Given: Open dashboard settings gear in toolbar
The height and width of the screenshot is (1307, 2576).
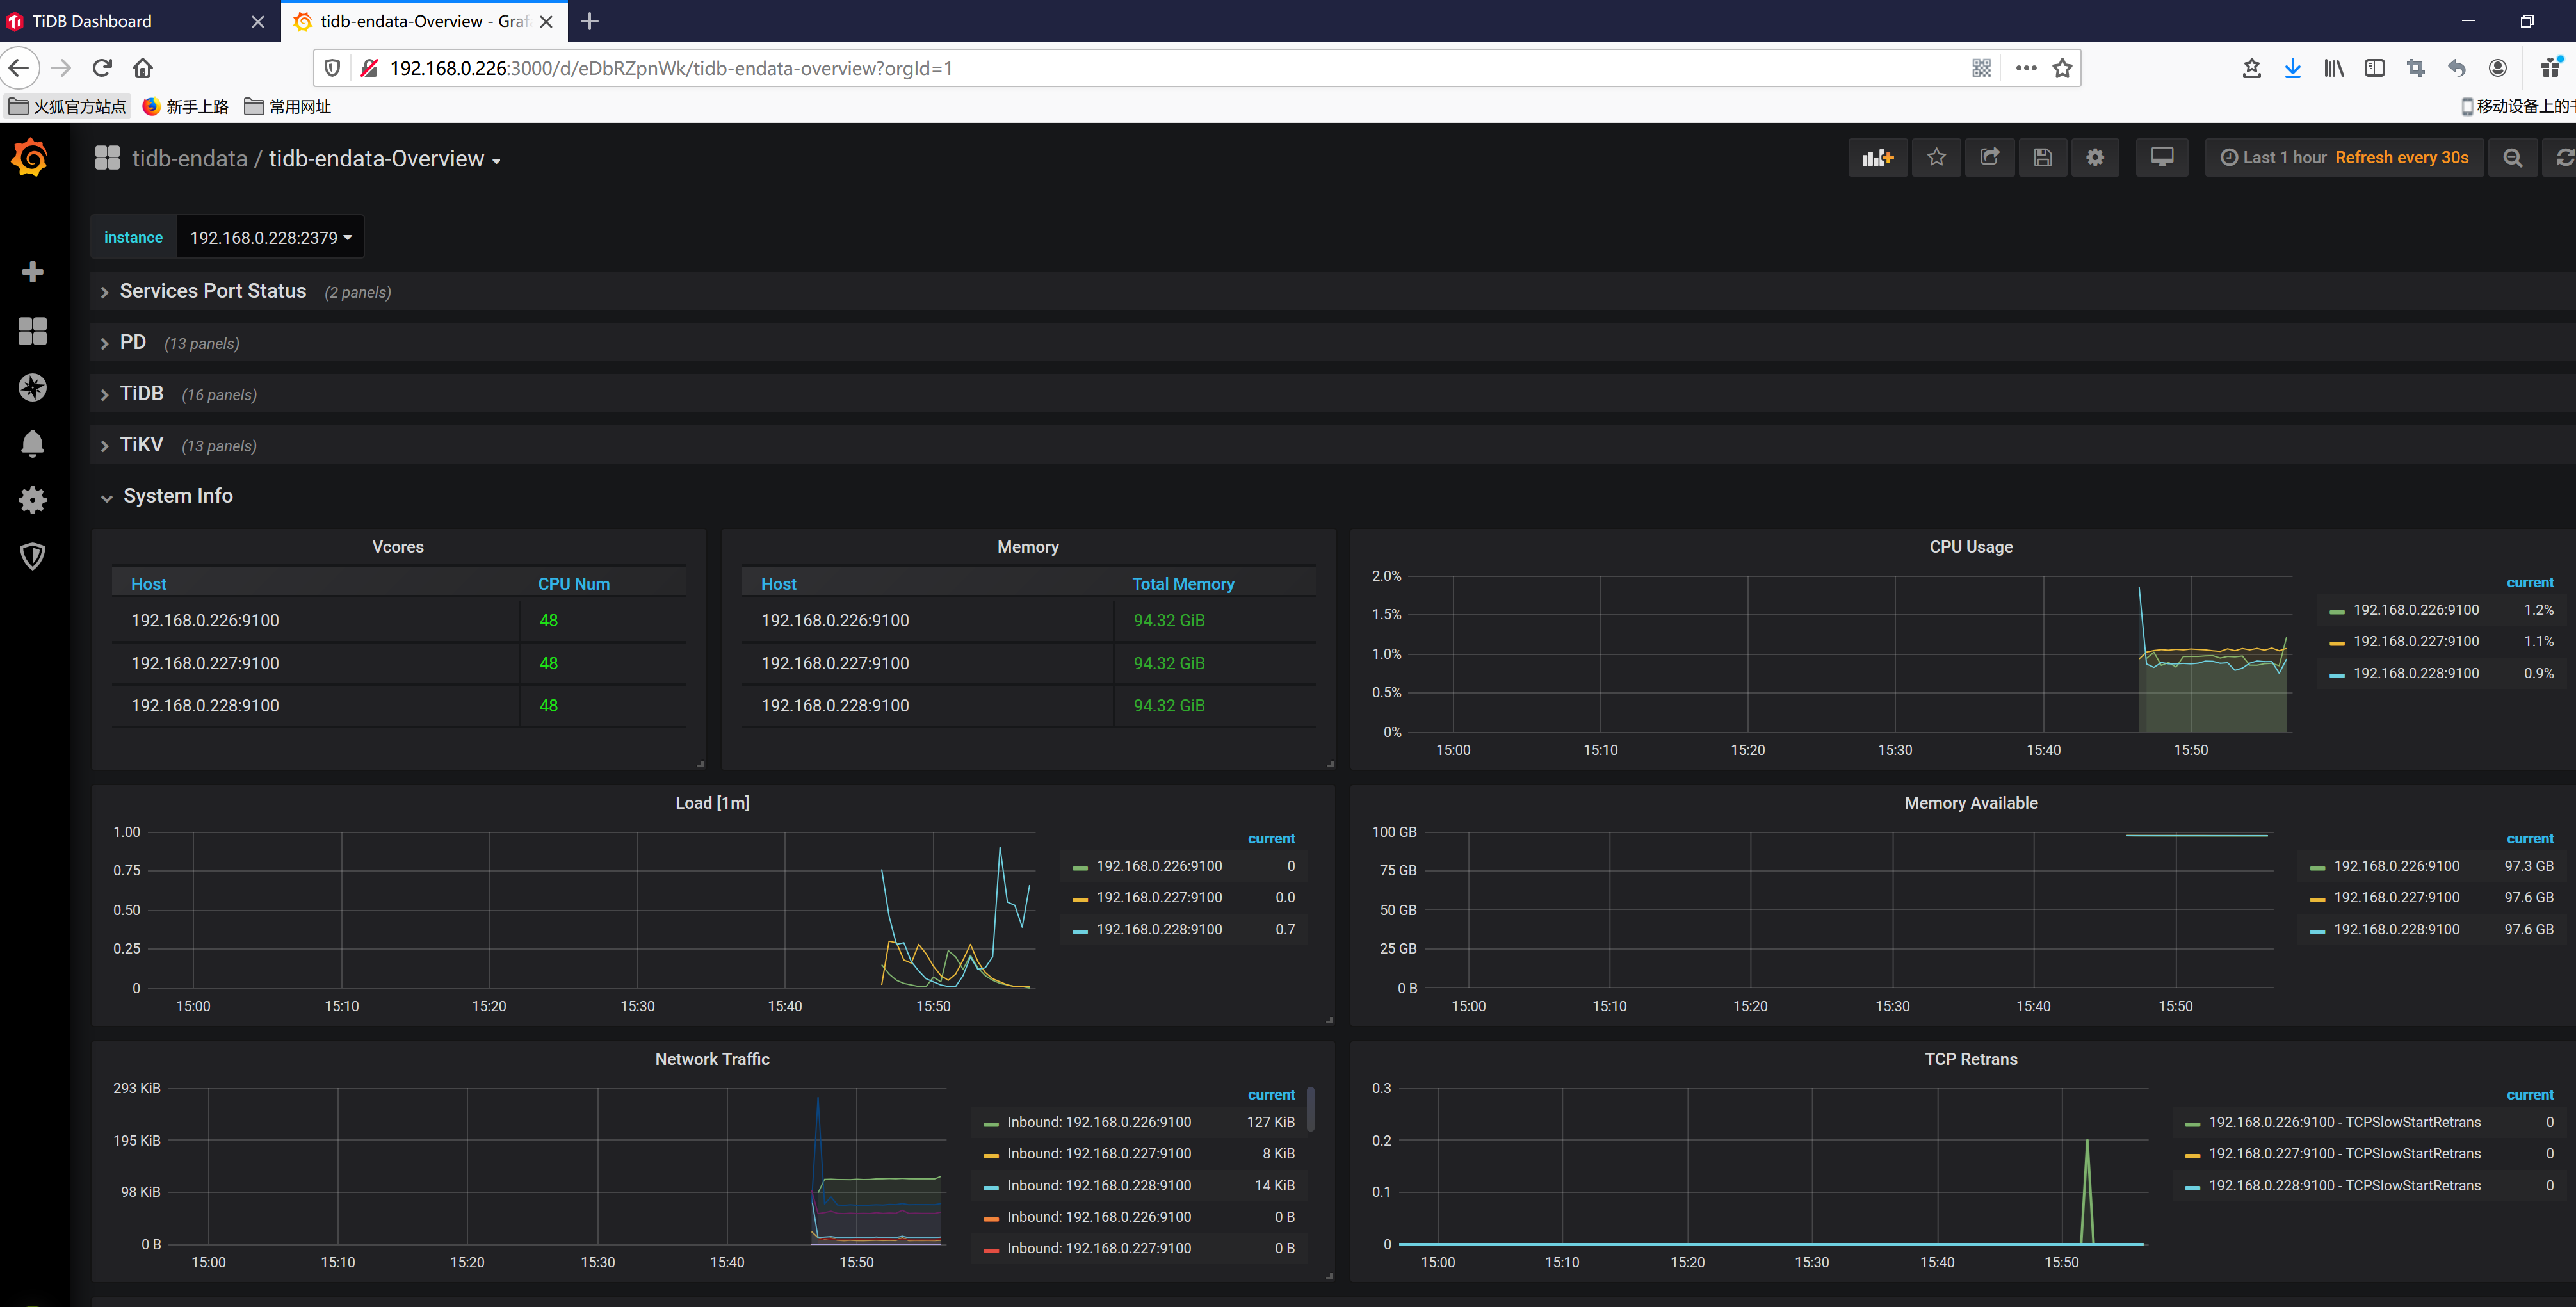Looking at the screenshot, I should coord(2094,157).
